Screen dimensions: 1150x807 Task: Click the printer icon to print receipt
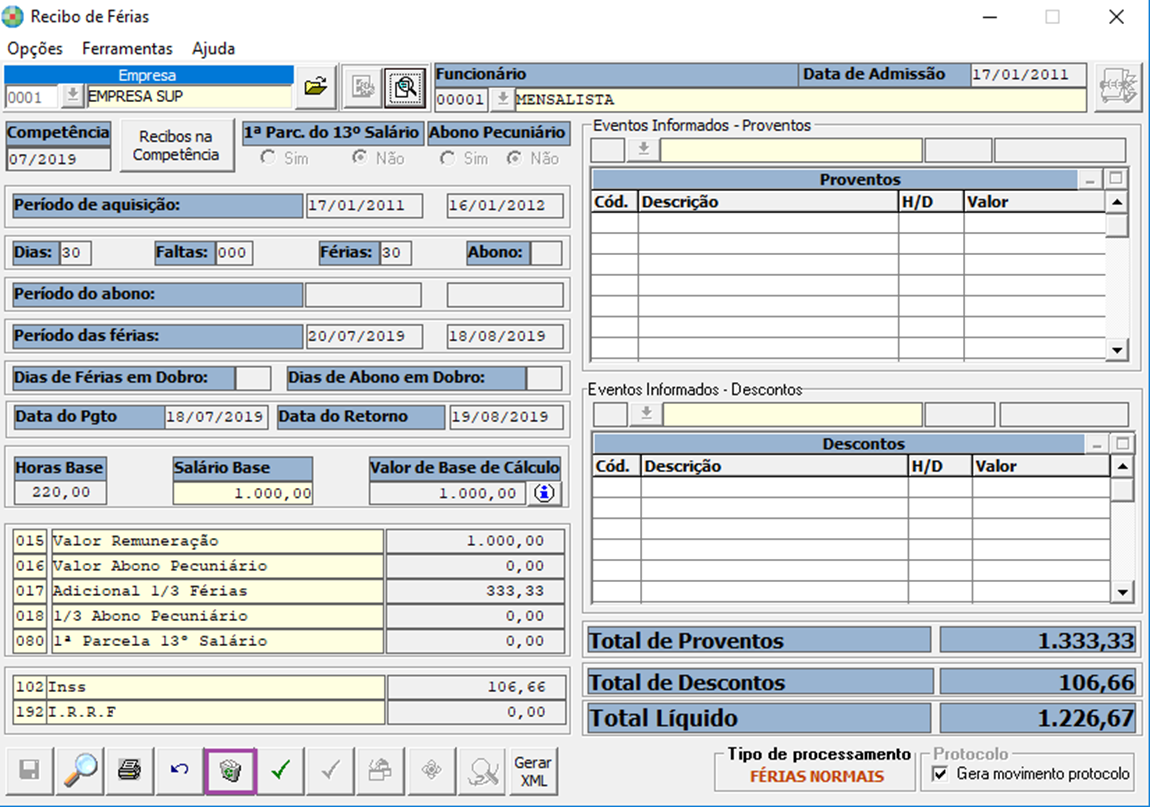(x=130, y=771)
